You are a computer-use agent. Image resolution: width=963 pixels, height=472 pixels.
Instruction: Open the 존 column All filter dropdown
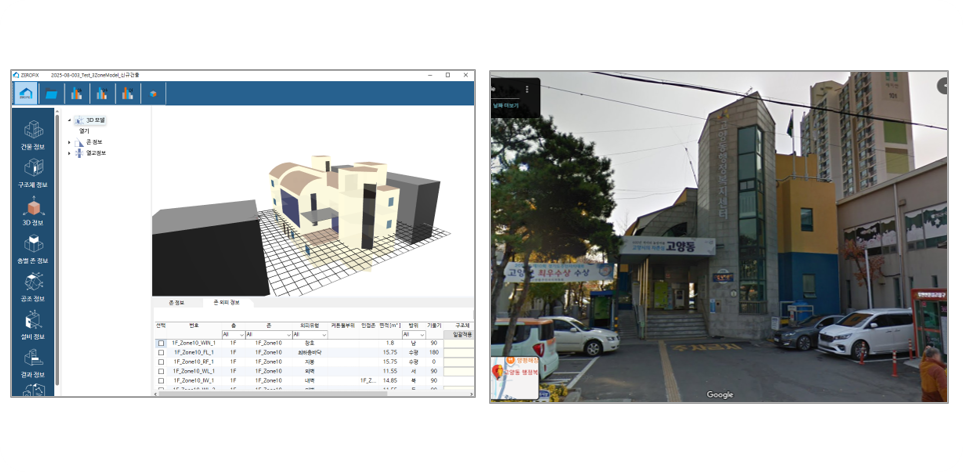(268, 335)
